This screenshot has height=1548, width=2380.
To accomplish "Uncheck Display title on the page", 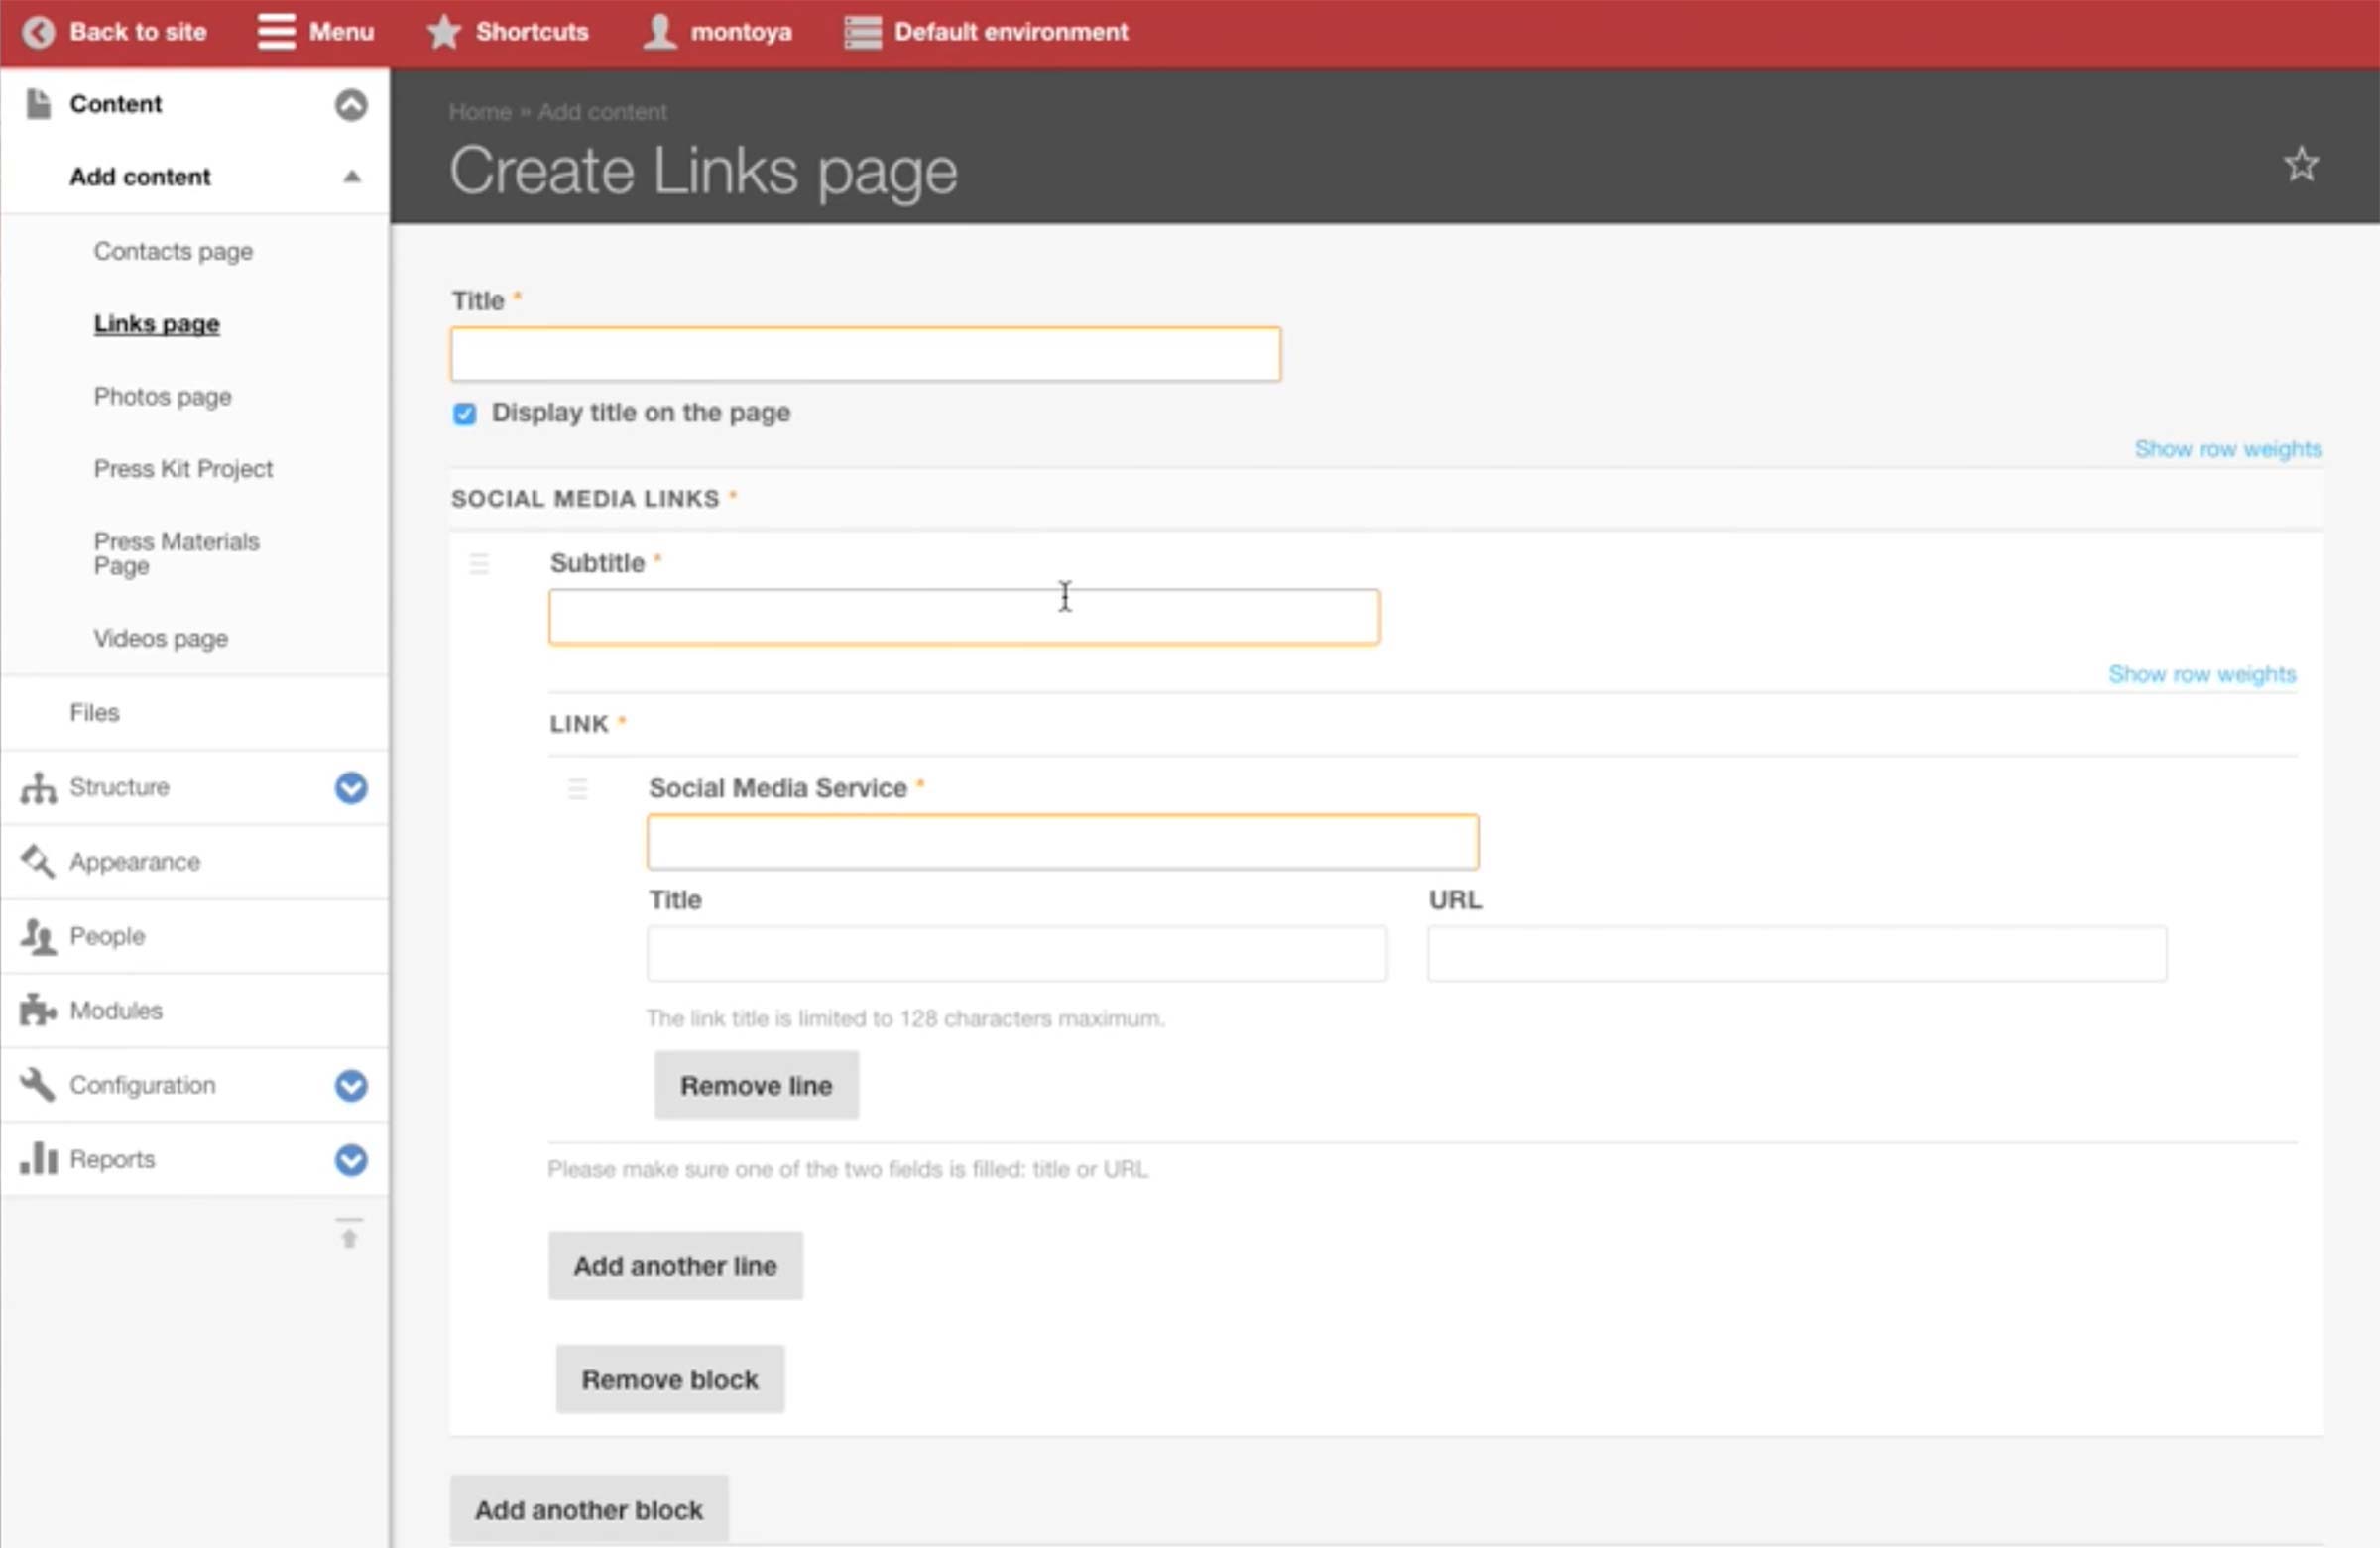I will point(464,414).
